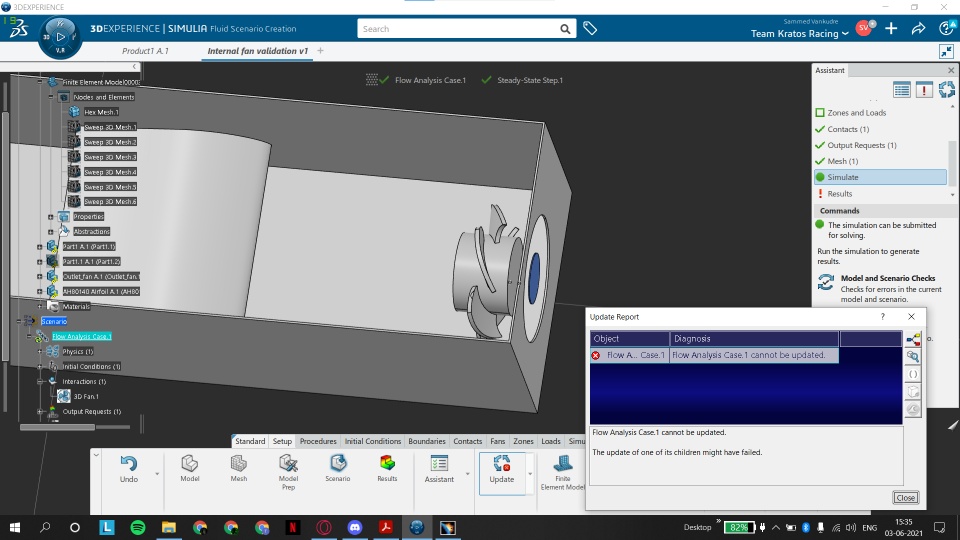Click the share arrow icon in top bar

pos(918,28)
